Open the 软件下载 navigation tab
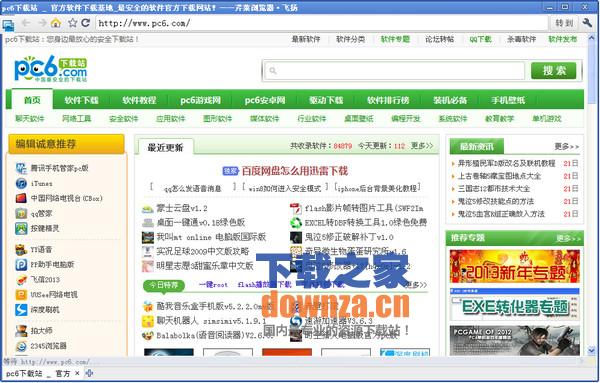The image size is (600, 383). pos(82,100)
